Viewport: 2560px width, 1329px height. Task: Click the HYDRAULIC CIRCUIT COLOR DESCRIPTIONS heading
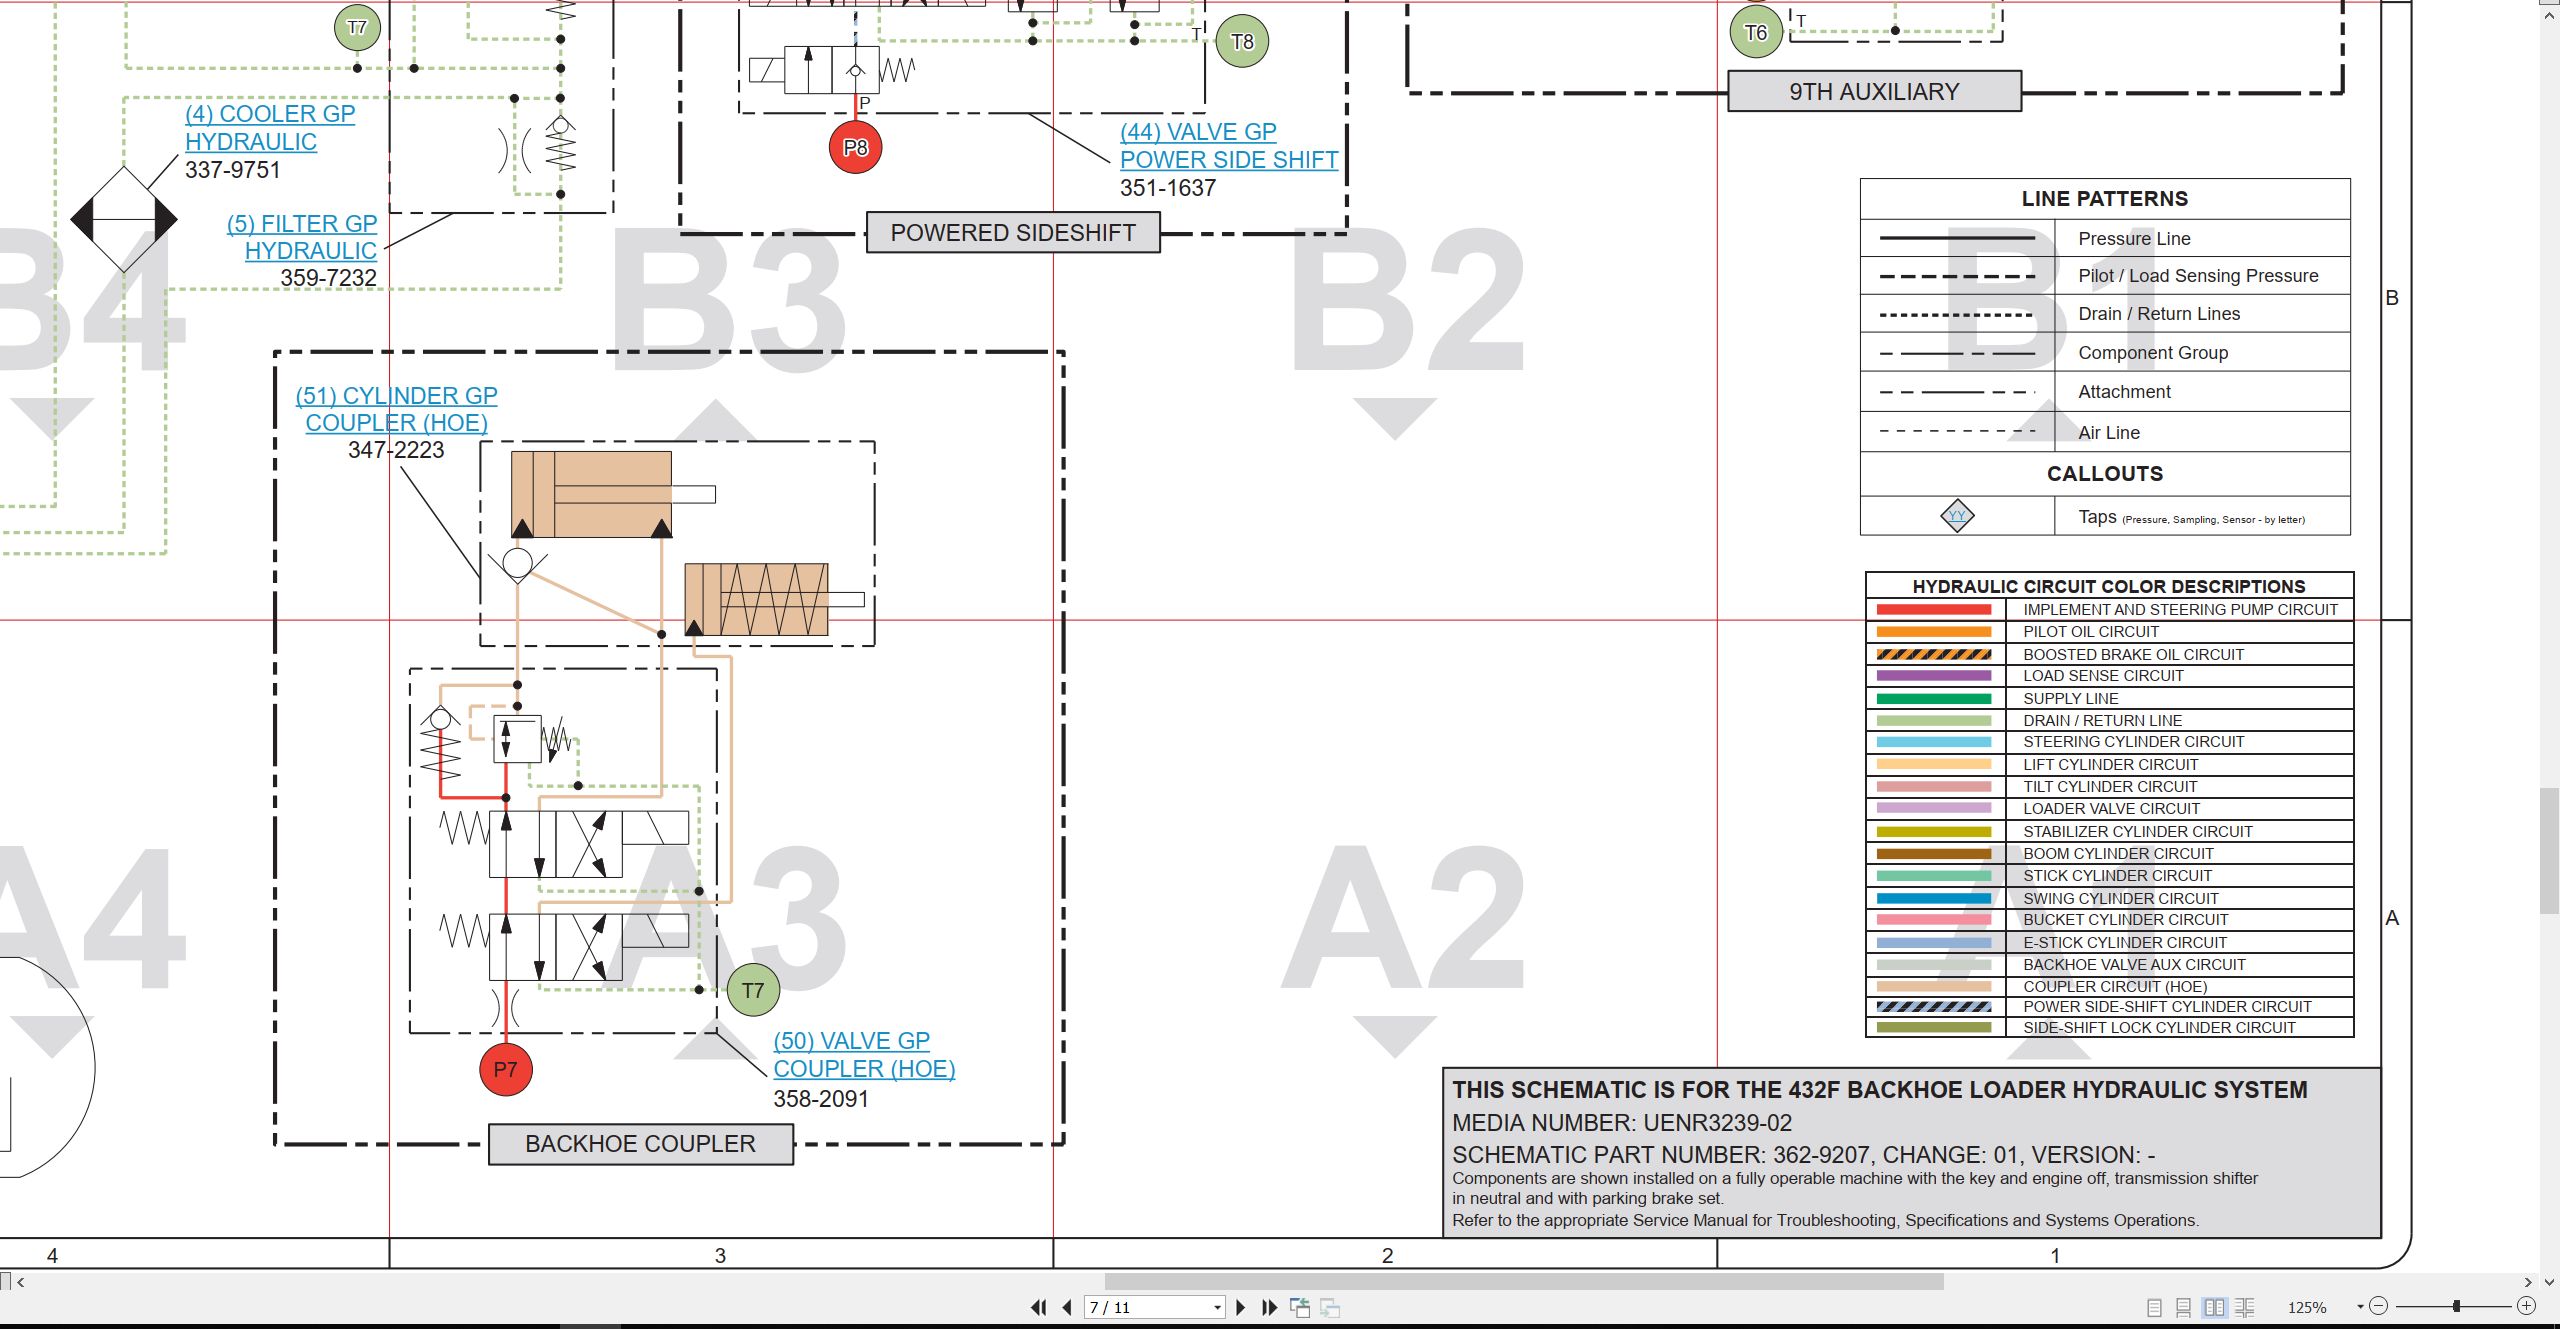(2109, 586)
